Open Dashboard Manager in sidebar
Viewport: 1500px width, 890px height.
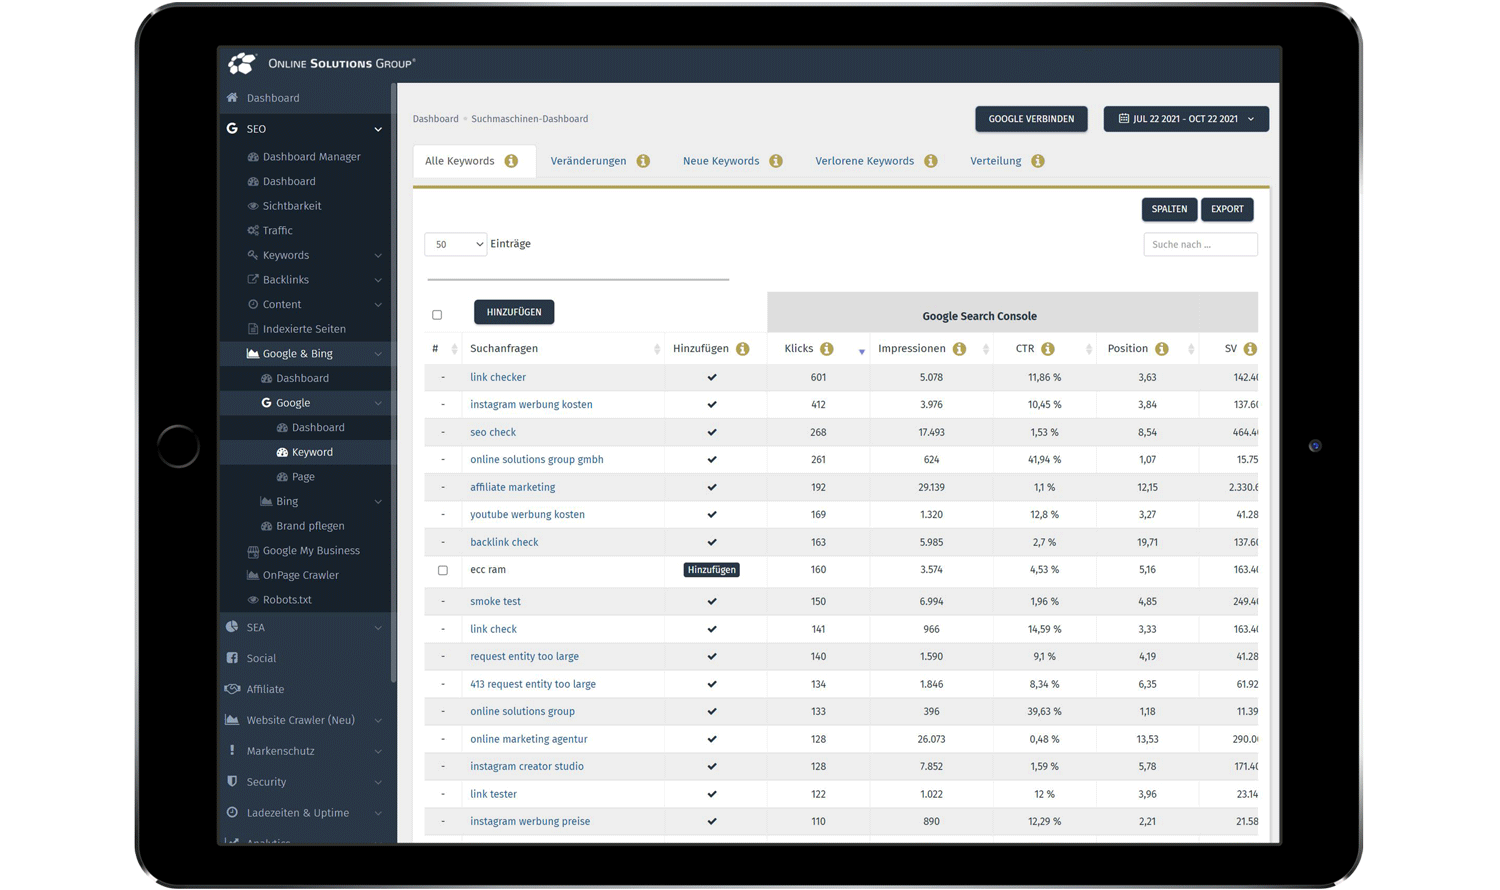click(311, 157)
